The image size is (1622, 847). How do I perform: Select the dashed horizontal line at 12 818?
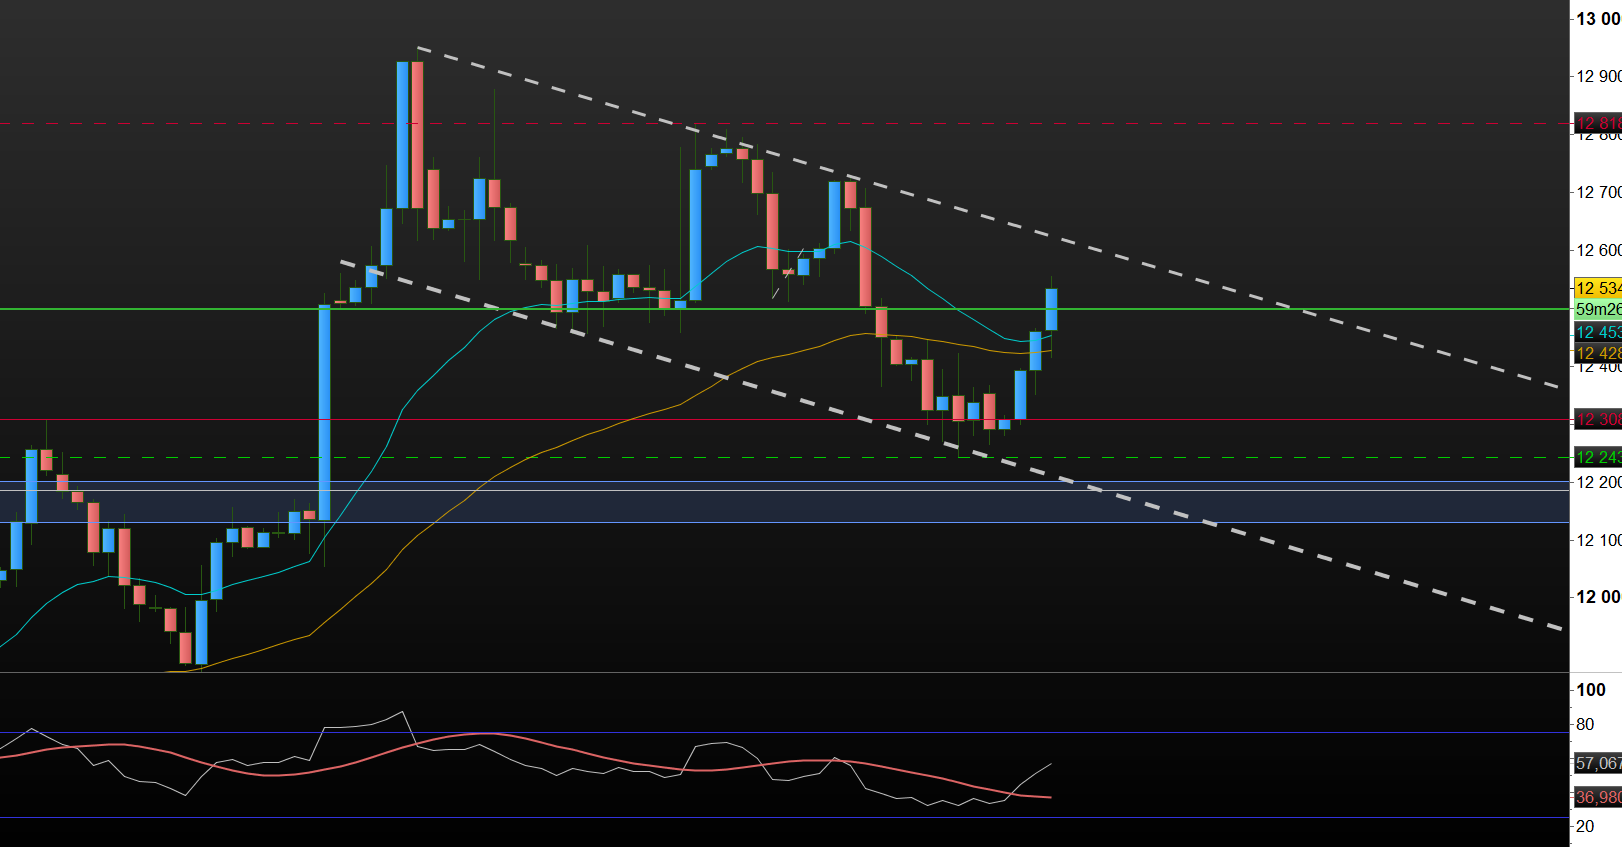[x=784, y=124]
